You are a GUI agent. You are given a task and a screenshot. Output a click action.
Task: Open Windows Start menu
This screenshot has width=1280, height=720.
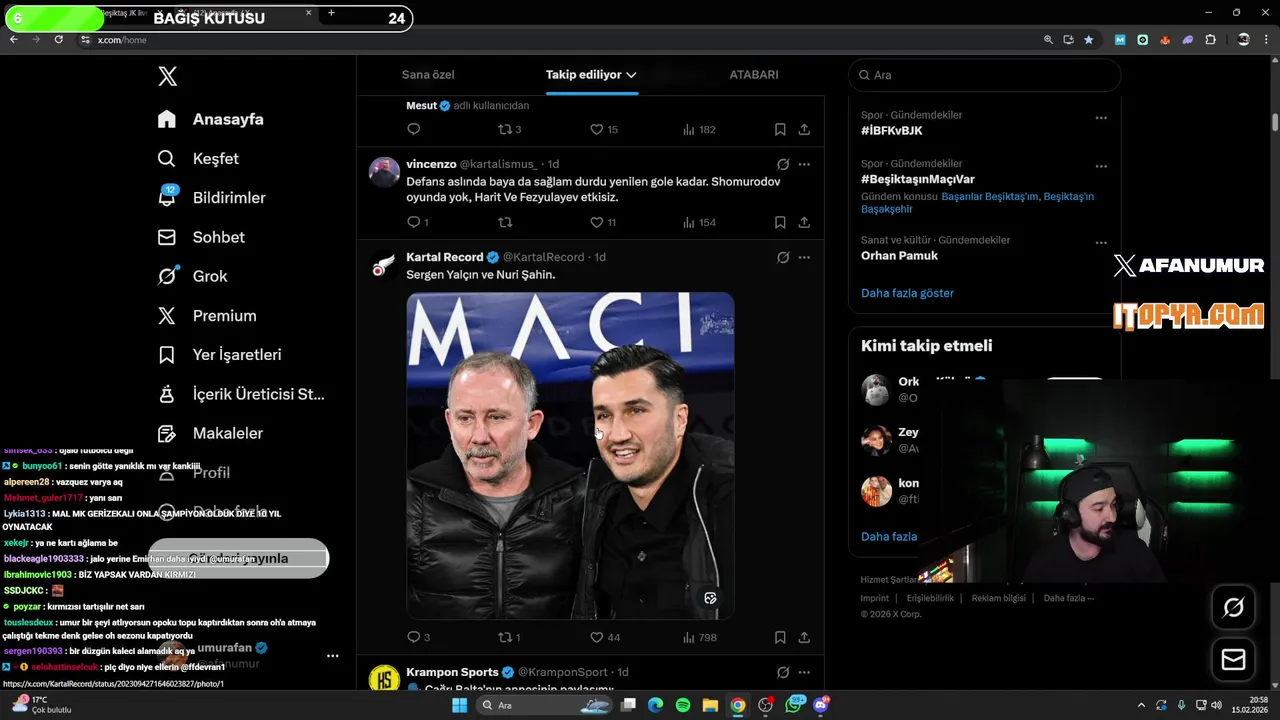click(x=459, y=705)
